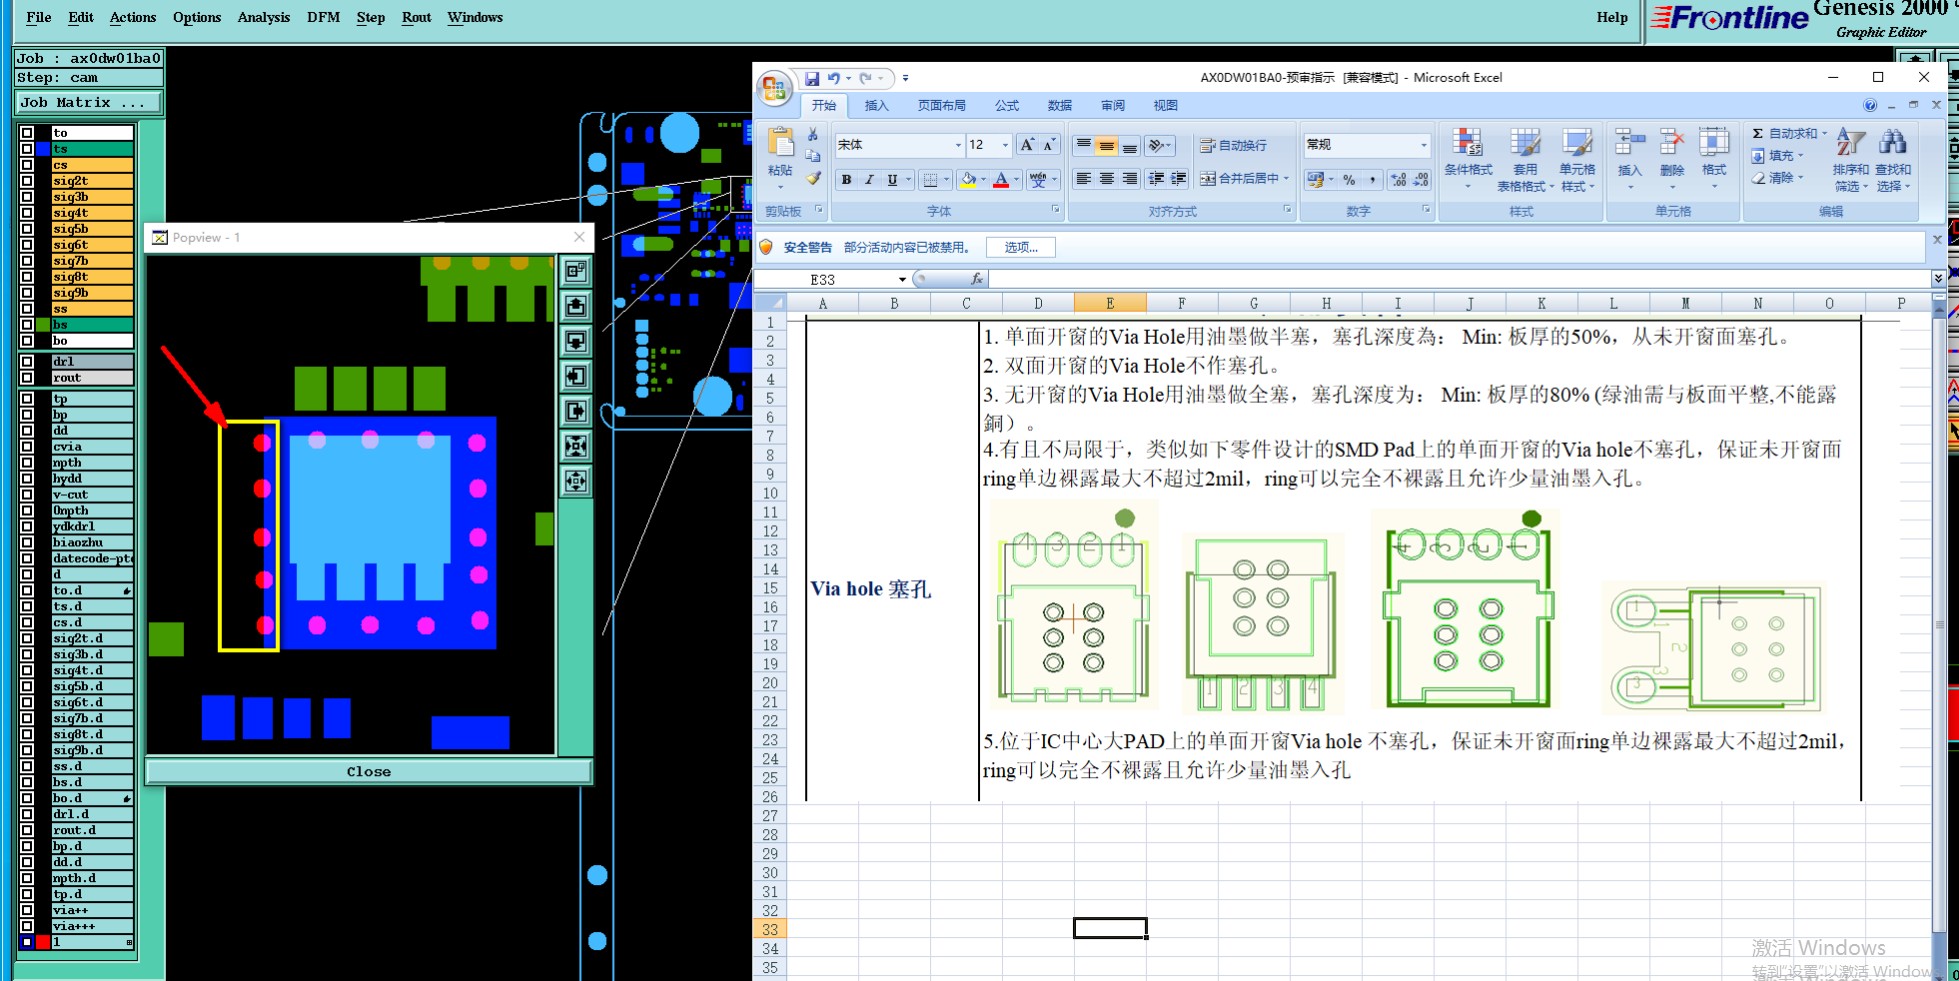
Task: Toggle the checkbox for layer cs
Action: (x=27, y=165)
